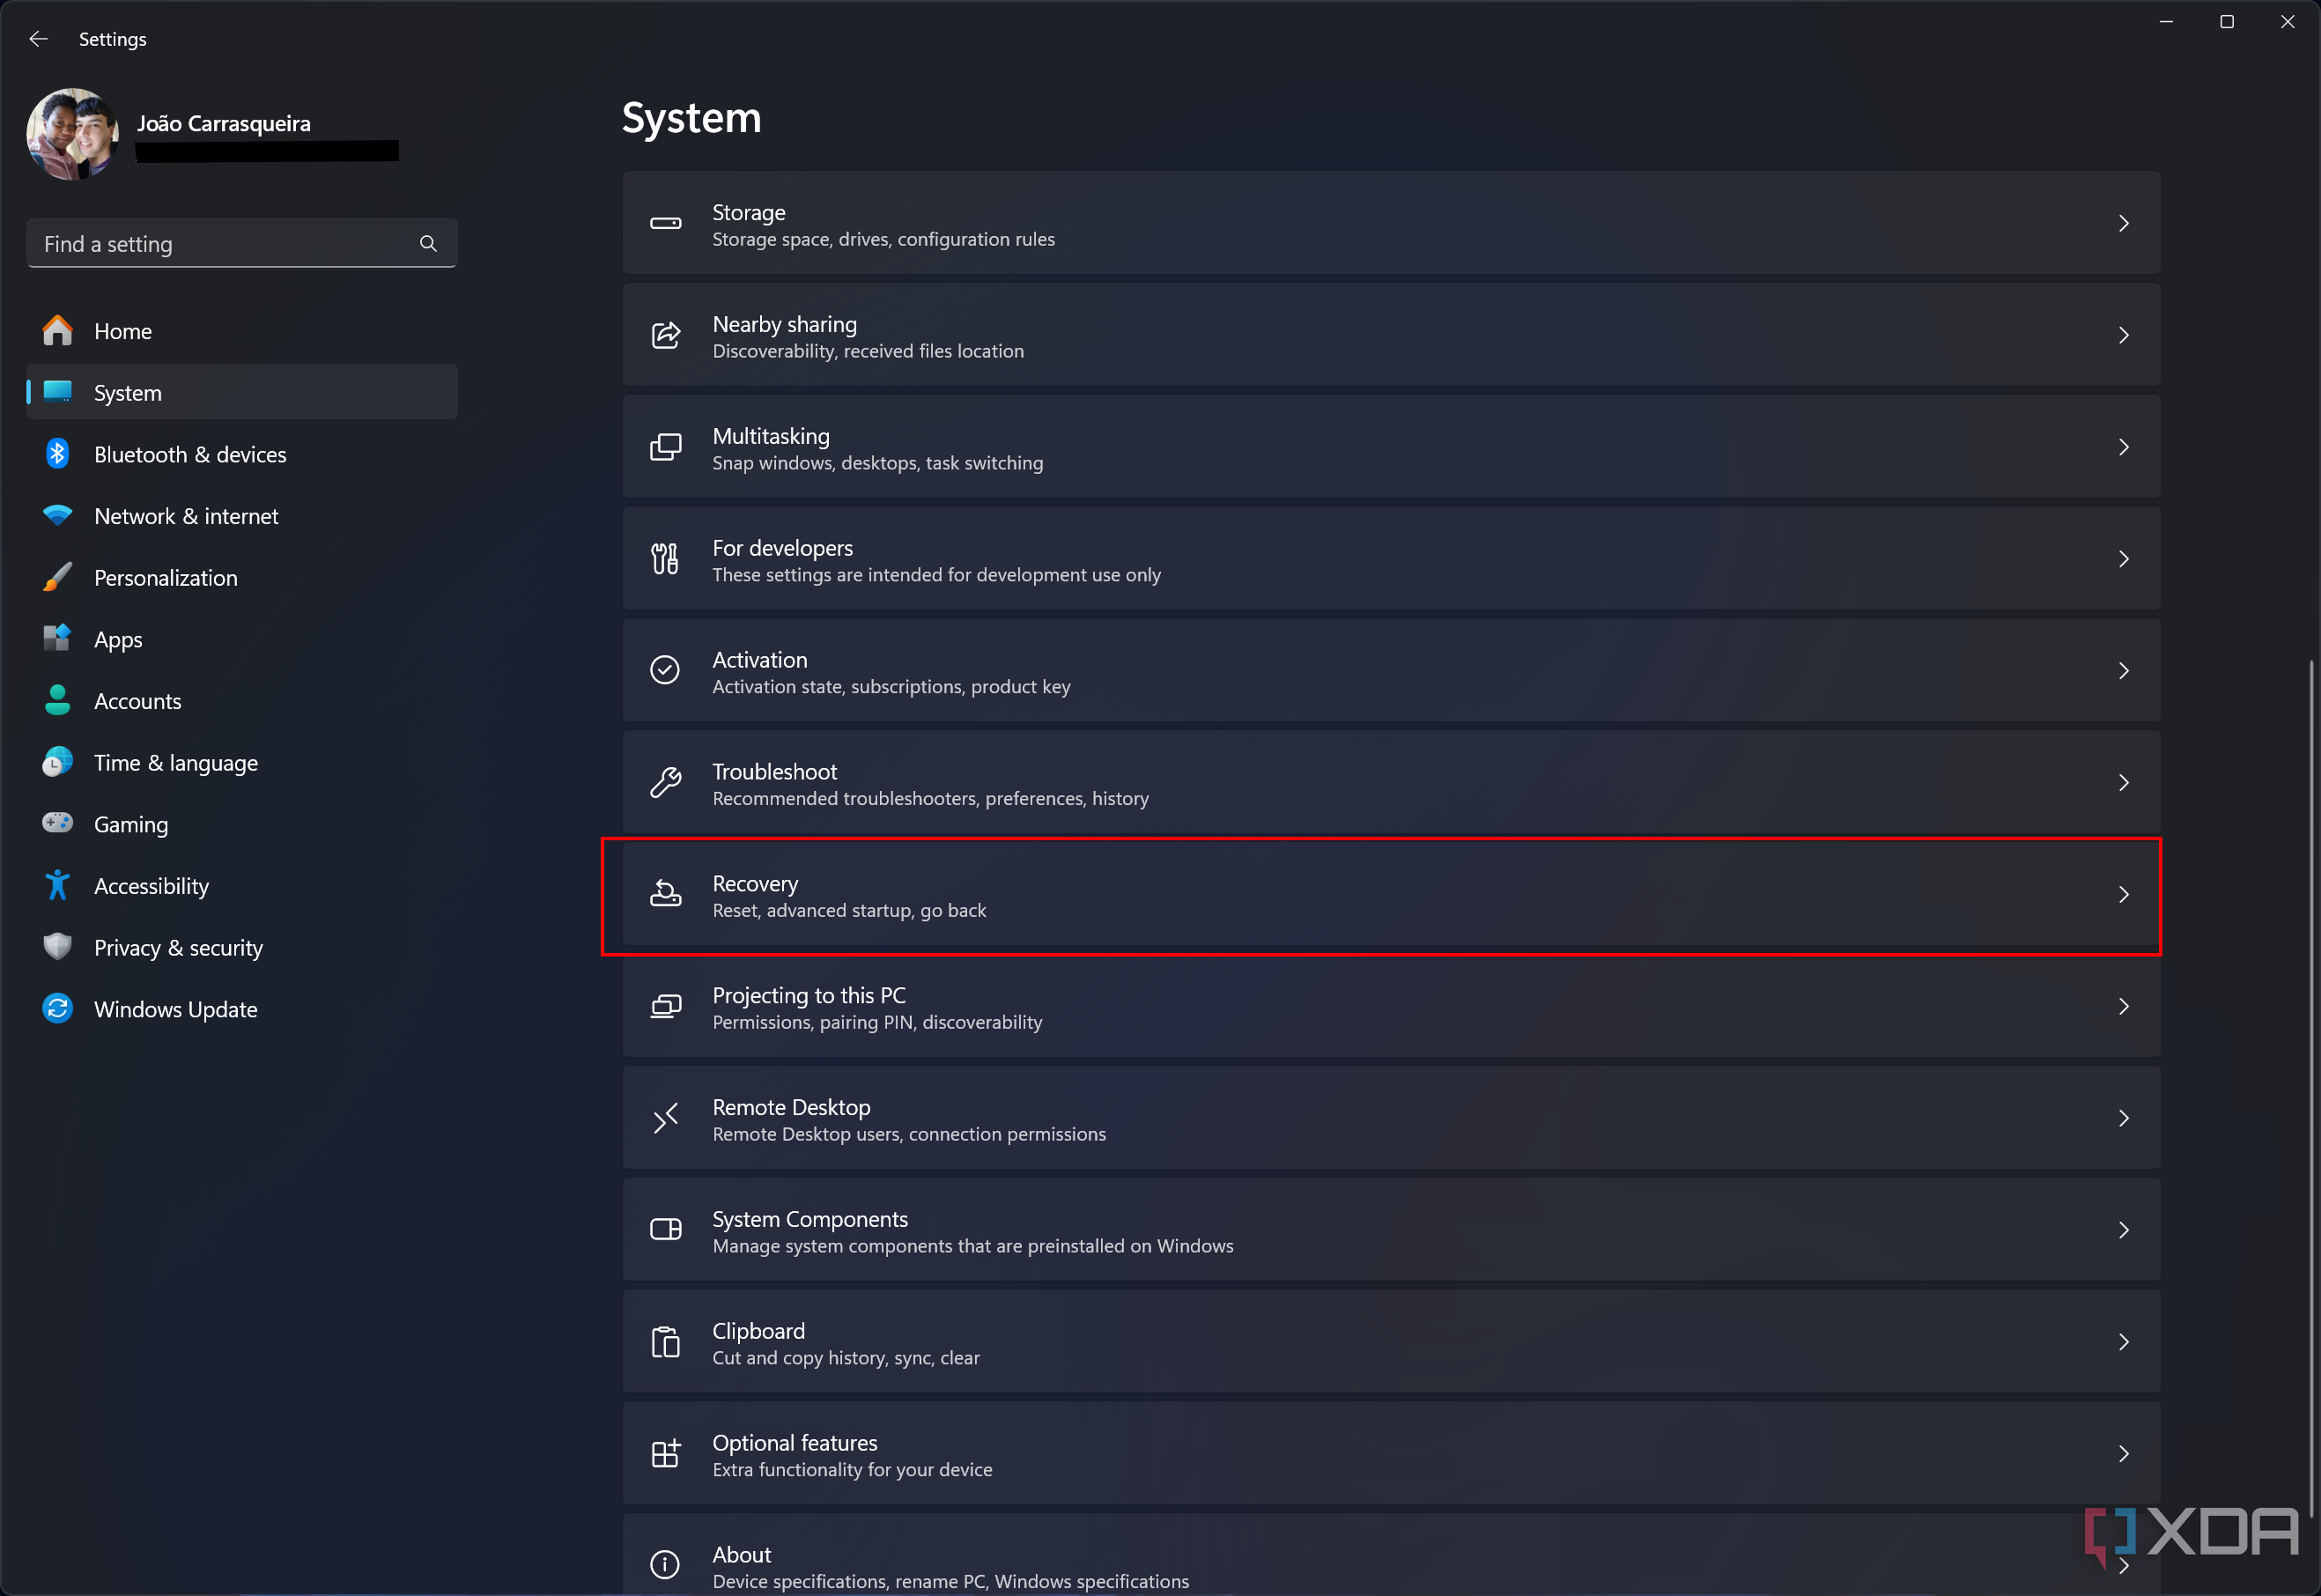Click the Find a setting search field
This screenshot has height=1596, width=2321.
tap(240, 243)
